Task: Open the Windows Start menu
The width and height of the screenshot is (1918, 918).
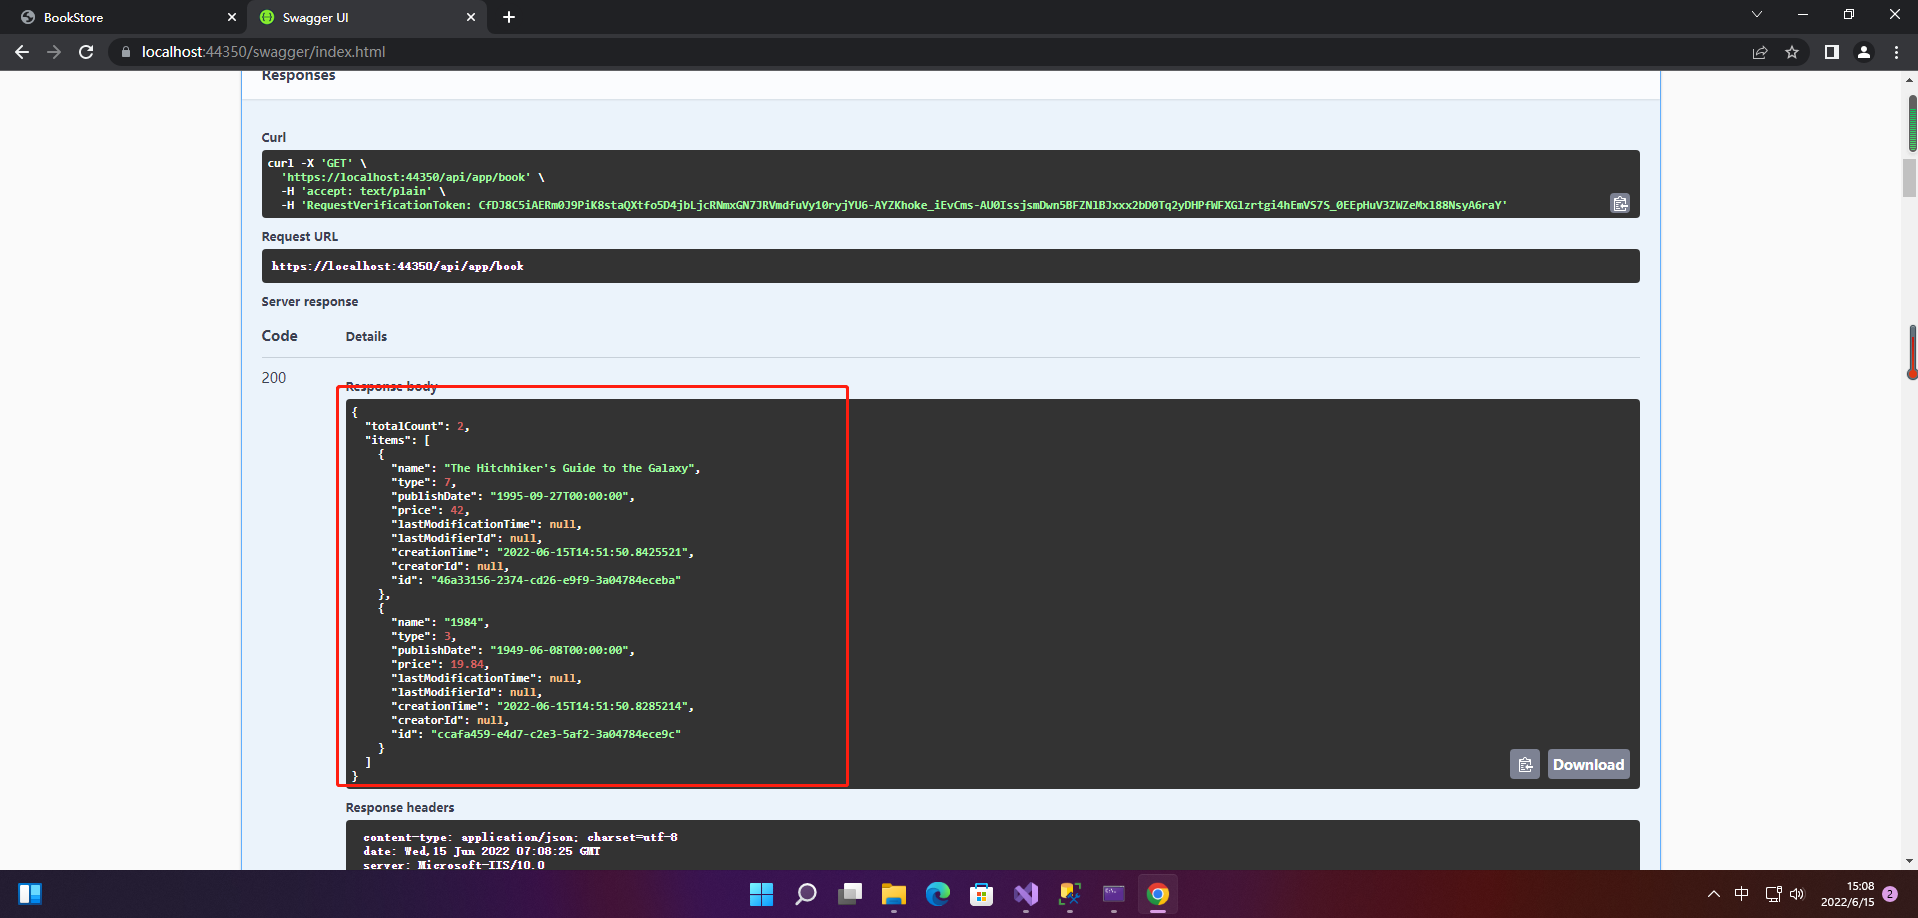Action: (761, 894)
